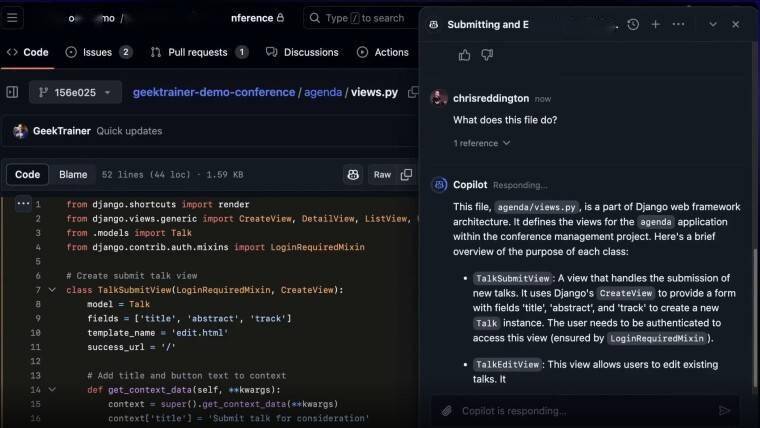Give thumbs down to previous response
The height and width of the screenshot is (428, 760).
coord(487,55)
